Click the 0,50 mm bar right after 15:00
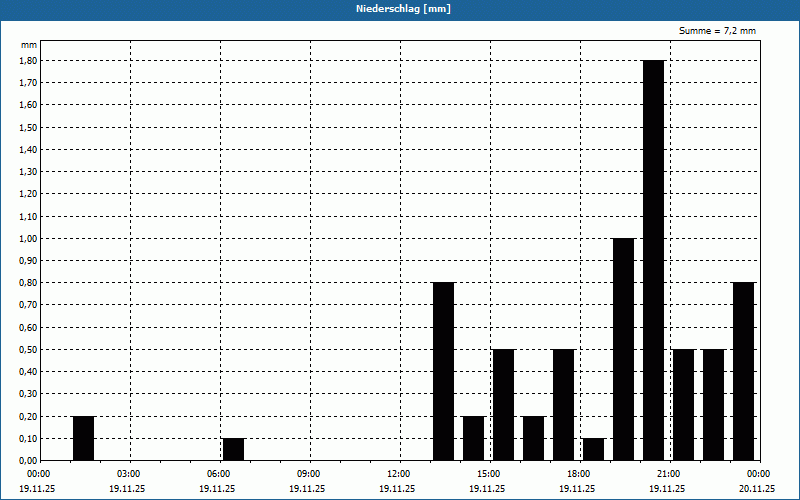Image resolution: width=800 pixels, height=500 pixels. (x=503, y=405)
